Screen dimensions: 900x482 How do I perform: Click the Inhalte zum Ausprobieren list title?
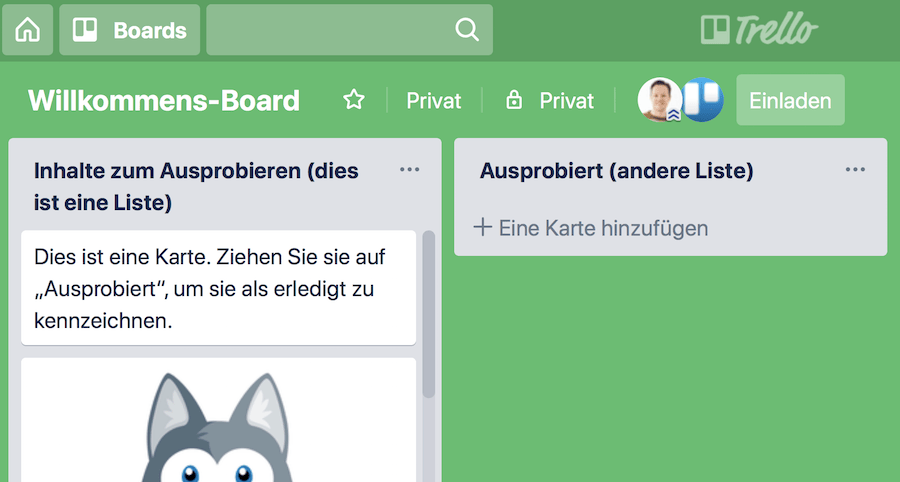196,186
